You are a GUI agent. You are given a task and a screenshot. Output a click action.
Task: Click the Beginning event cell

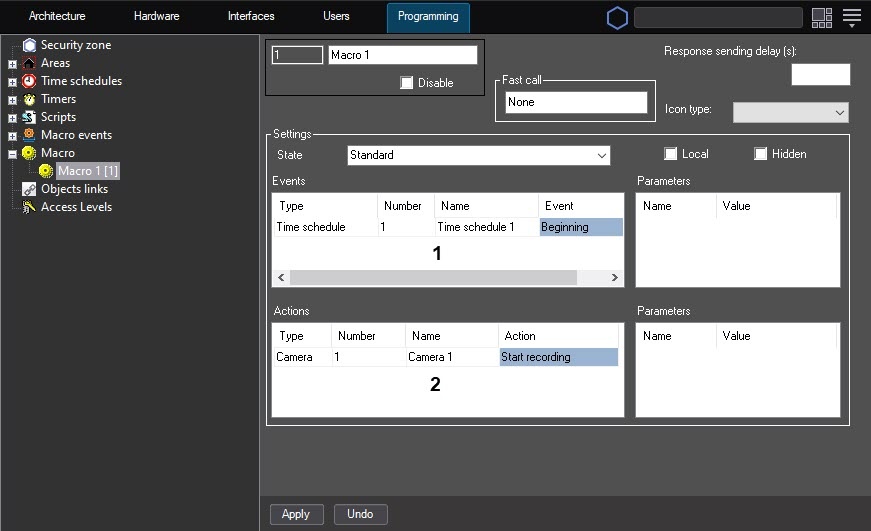pyautogui.click(x=581, y=227)
